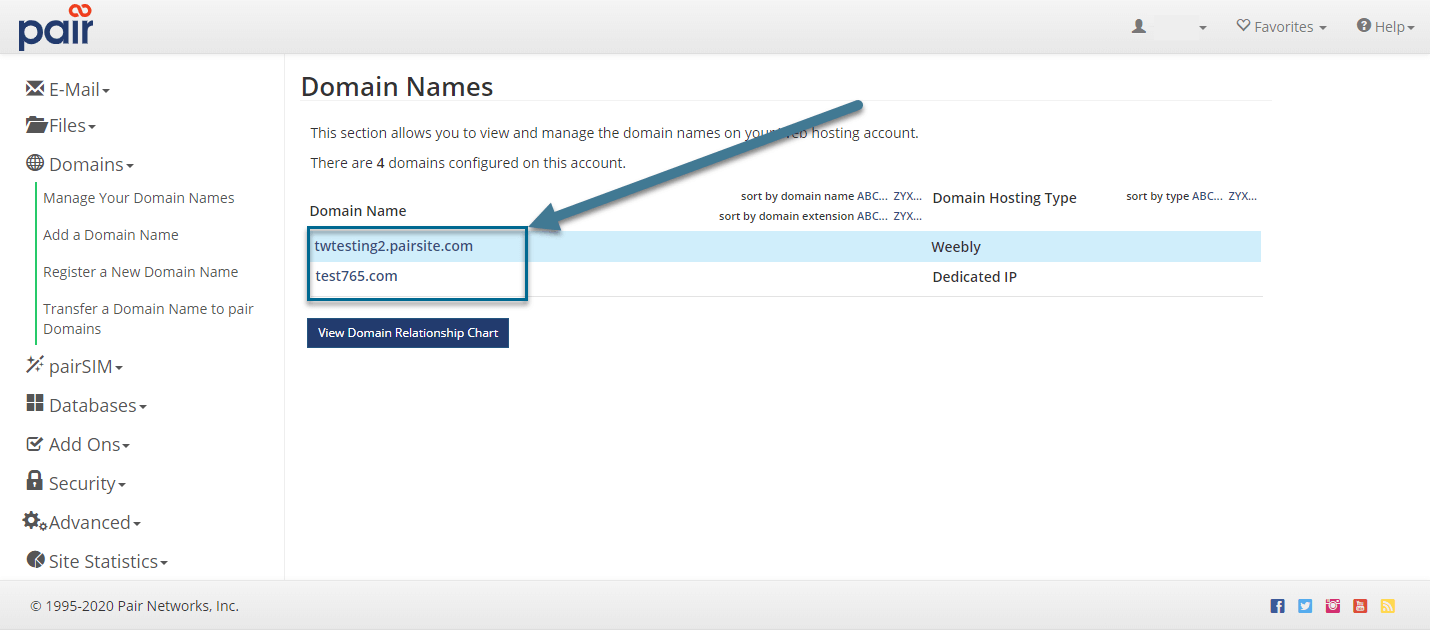Screen dimensions: 1430x630
Task: Expand the Site Statistics sidebar menu
Action: click(97, 561)
